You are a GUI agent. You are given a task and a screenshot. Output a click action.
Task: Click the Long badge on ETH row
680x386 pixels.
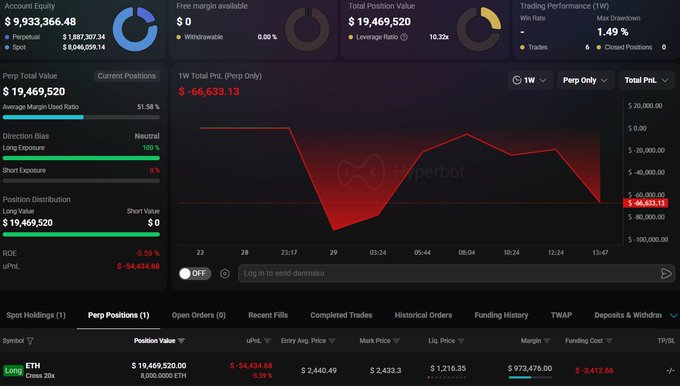13,370
